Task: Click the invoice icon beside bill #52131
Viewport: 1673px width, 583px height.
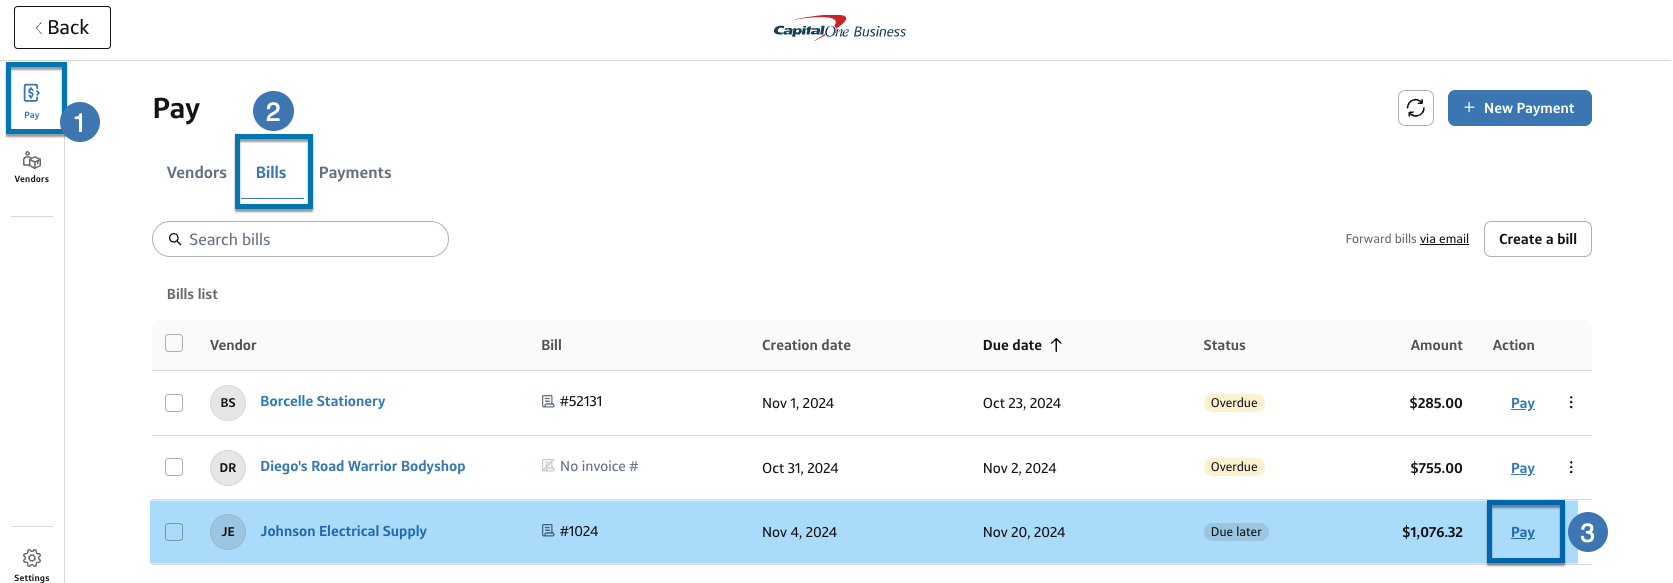Action: coord(545,402)
